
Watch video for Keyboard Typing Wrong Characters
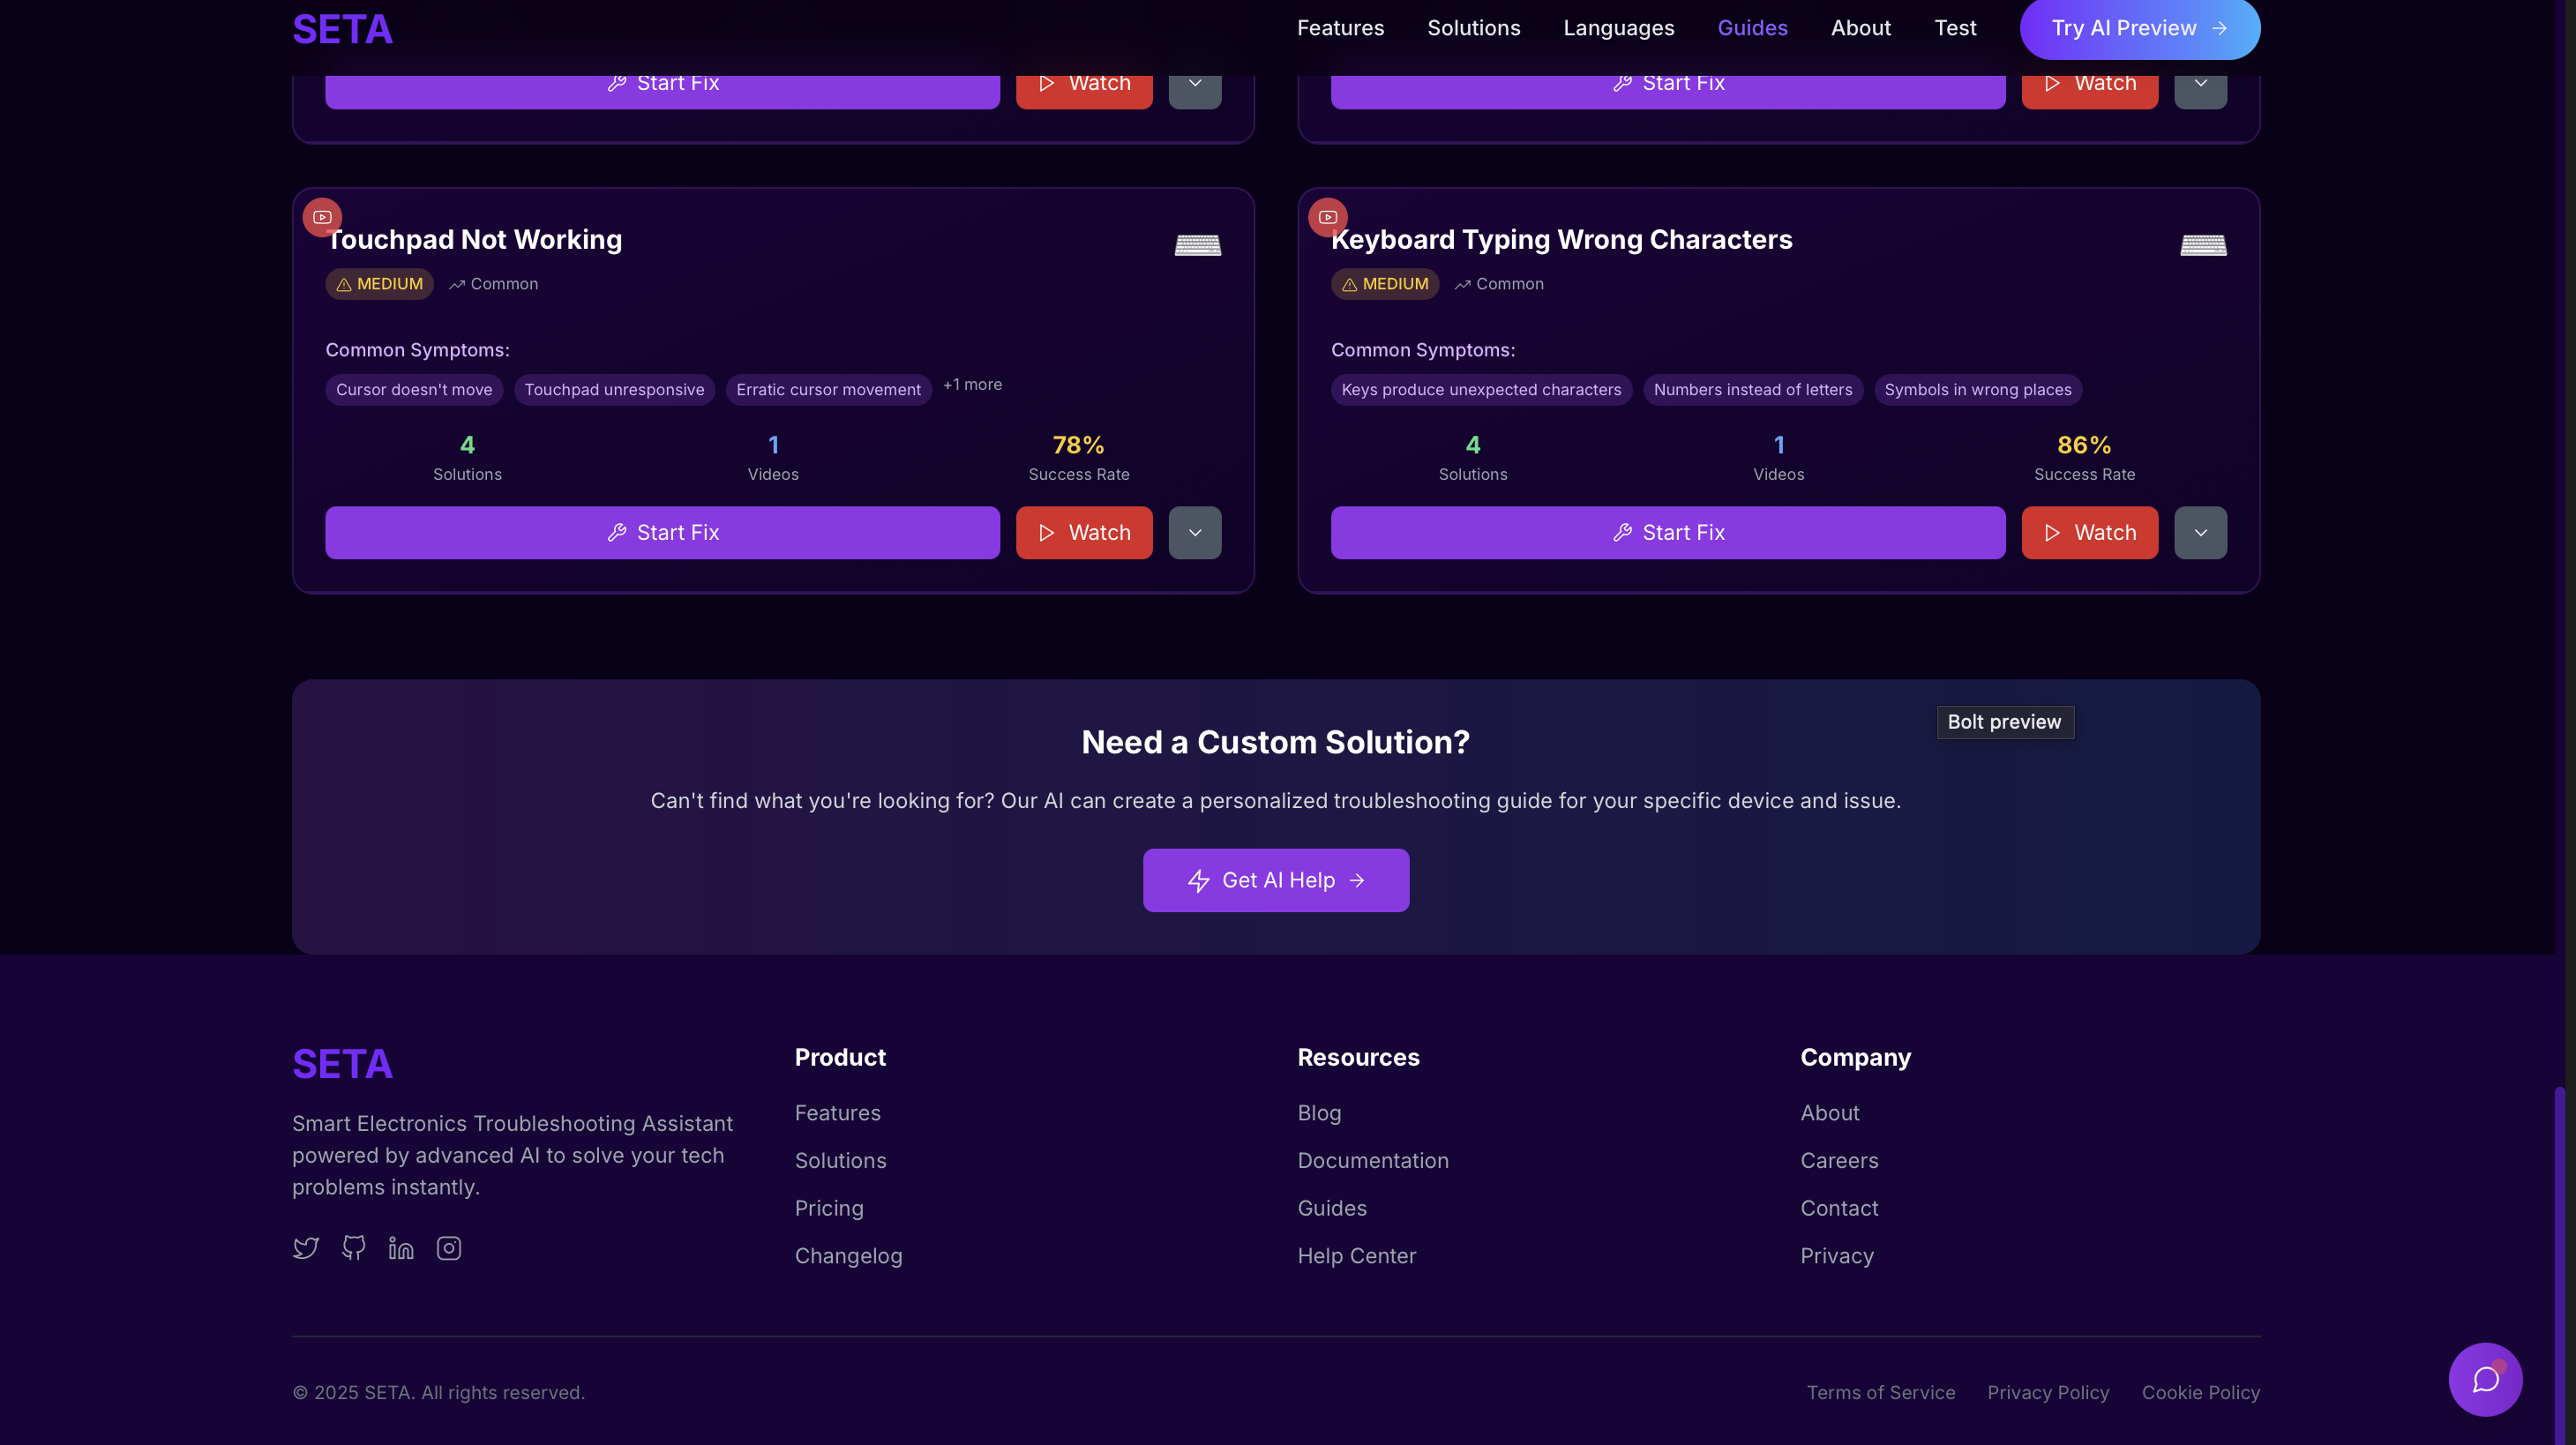pyautogui.click(x=2089, y=533)
